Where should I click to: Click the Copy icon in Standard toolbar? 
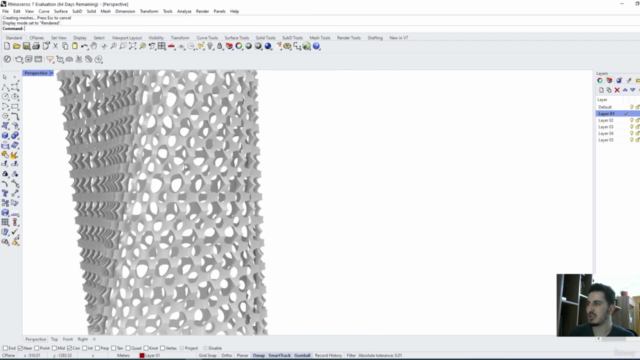[x=65, y=46]
